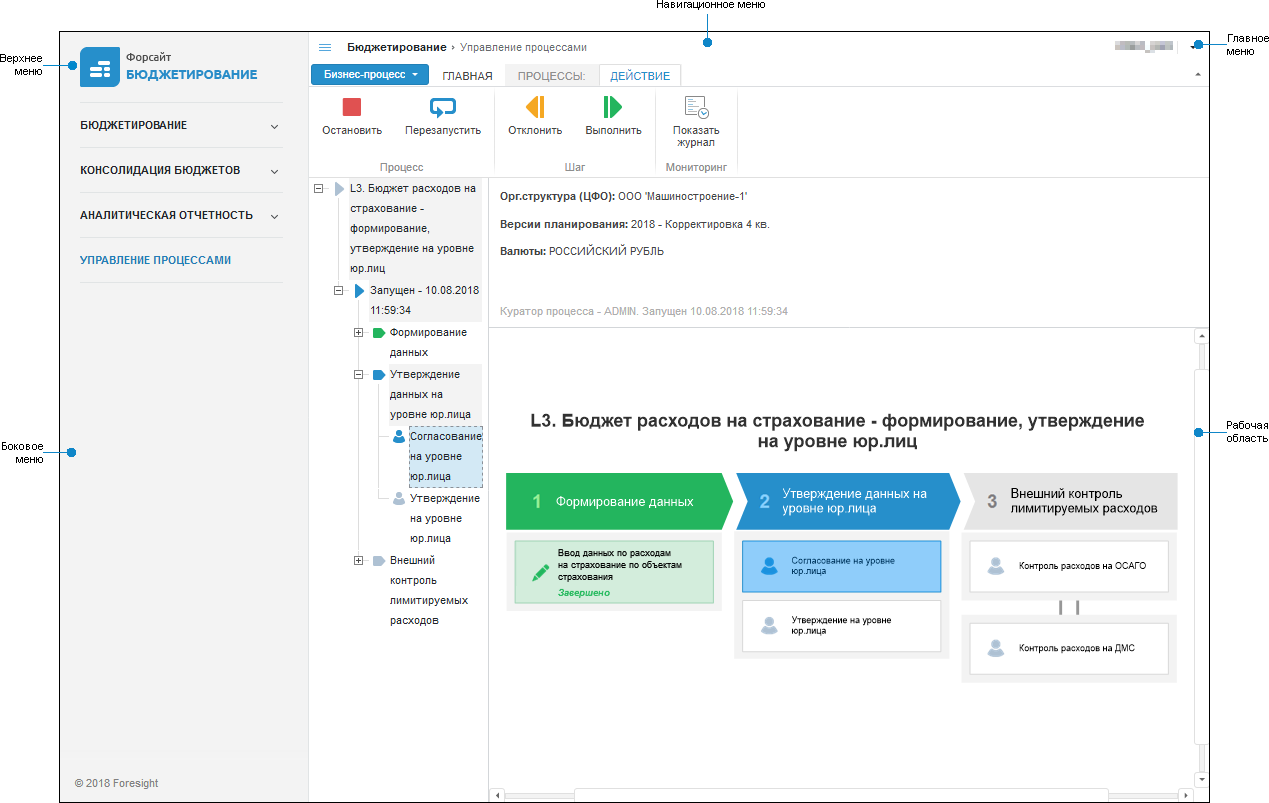Click user icon of Согласование tree item
This screenshot has height=803, width=1269.
point(399,436)
